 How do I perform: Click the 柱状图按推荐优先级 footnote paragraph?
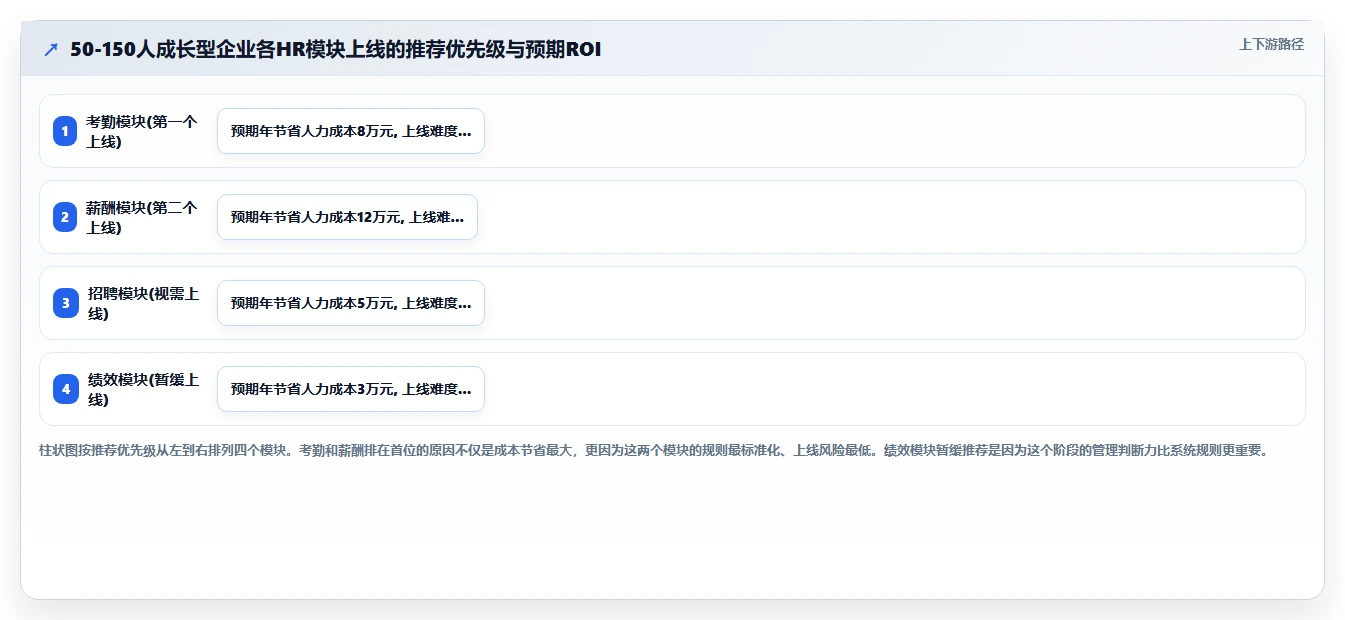pos(655,450)
